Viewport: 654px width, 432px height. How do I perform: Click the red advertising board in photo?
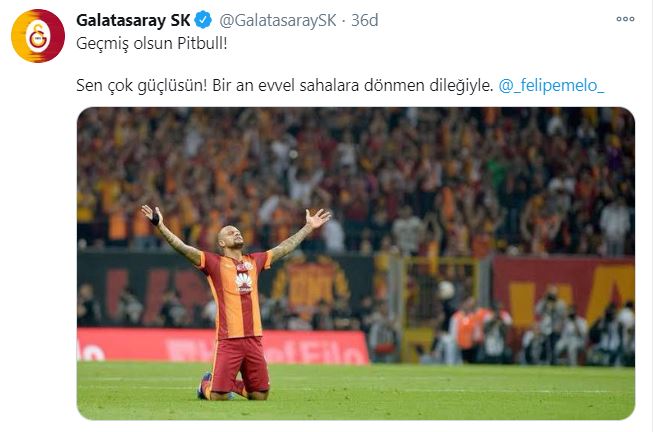point(223,345)
